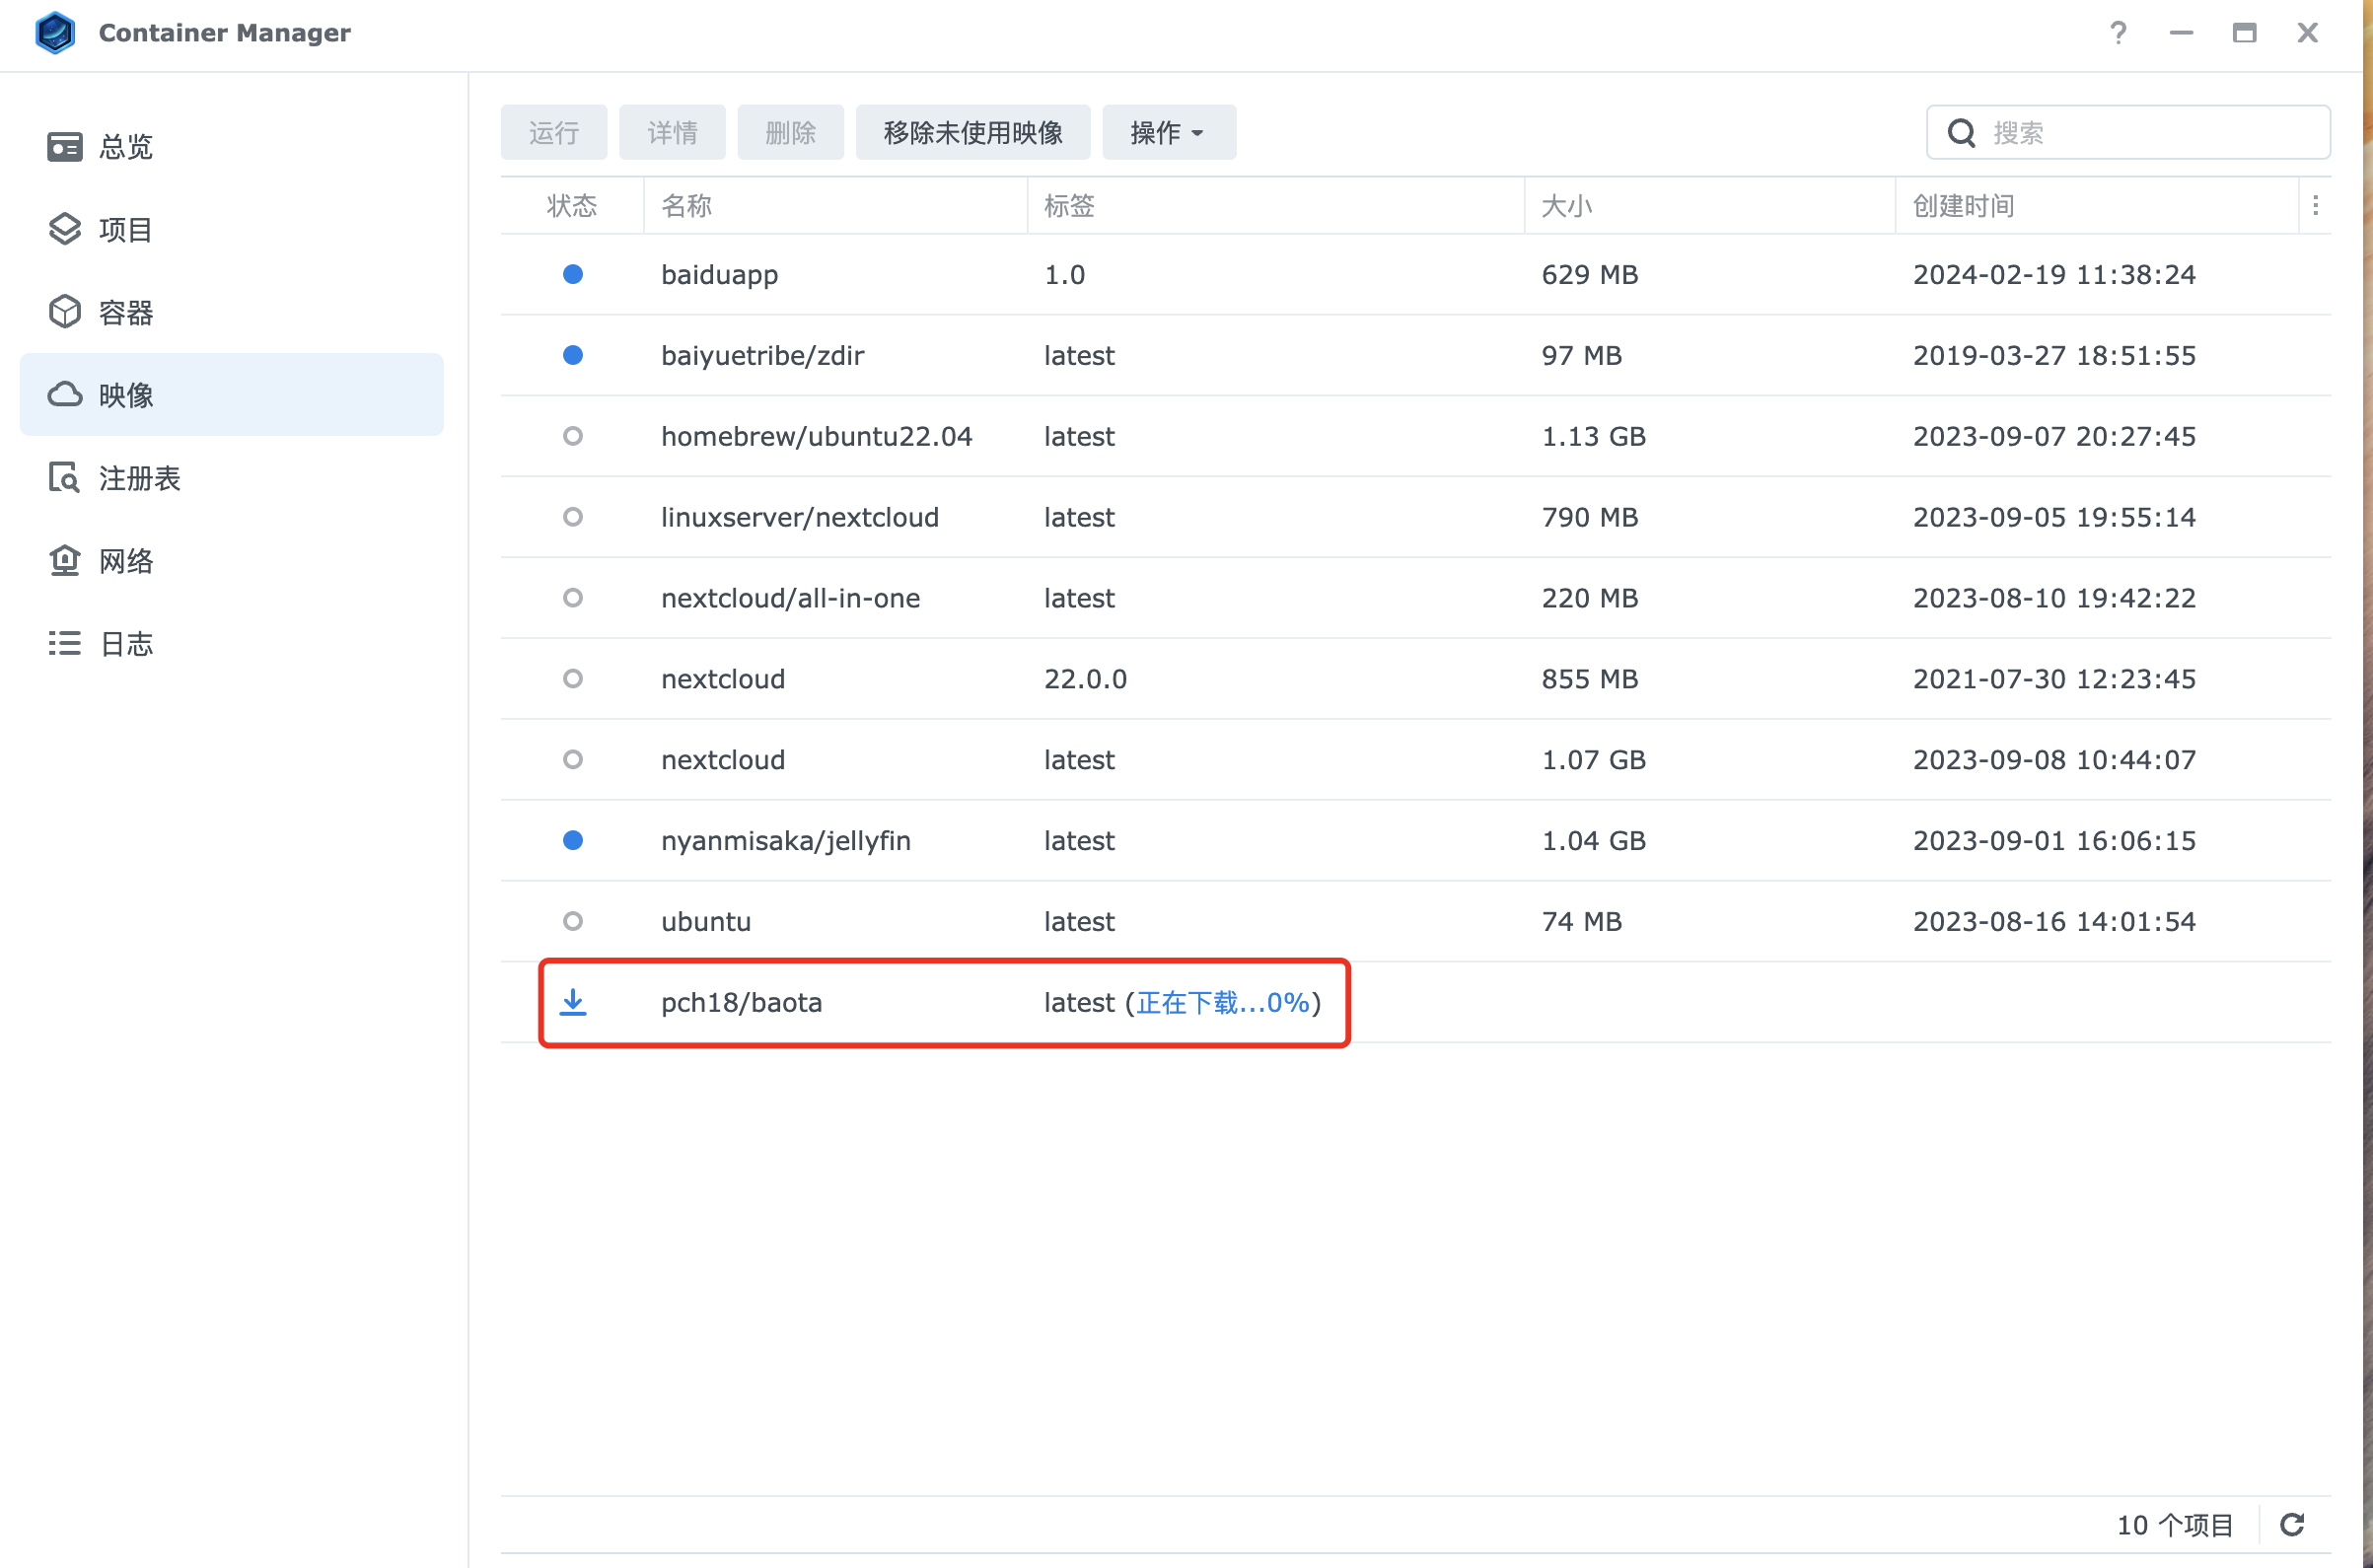The image size is (2373, 1568).
Task: Click the status circle for ubuntu
Action: pos(573,921)
